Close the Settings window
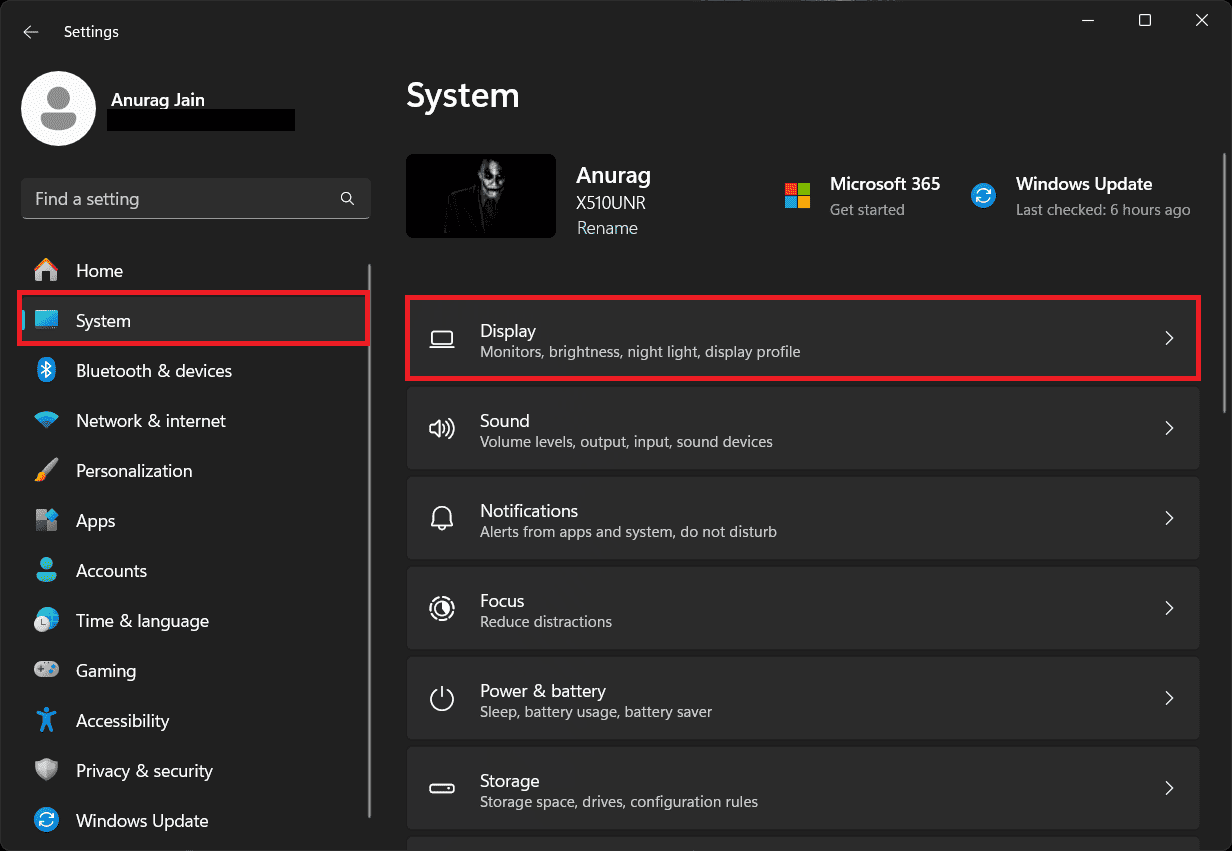Viewport: 1232px width, 851px height. click(x=1201, y=21)
